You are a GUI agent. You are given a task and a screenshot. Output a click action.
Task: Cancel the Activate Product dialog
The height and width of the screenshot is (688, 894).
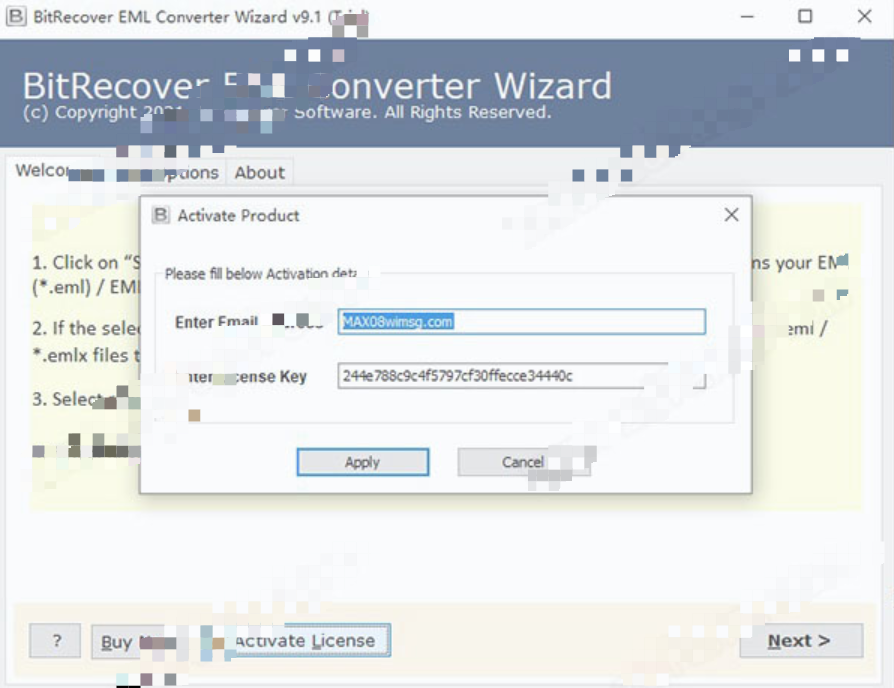pyautogui.click(x=523, y=462)
